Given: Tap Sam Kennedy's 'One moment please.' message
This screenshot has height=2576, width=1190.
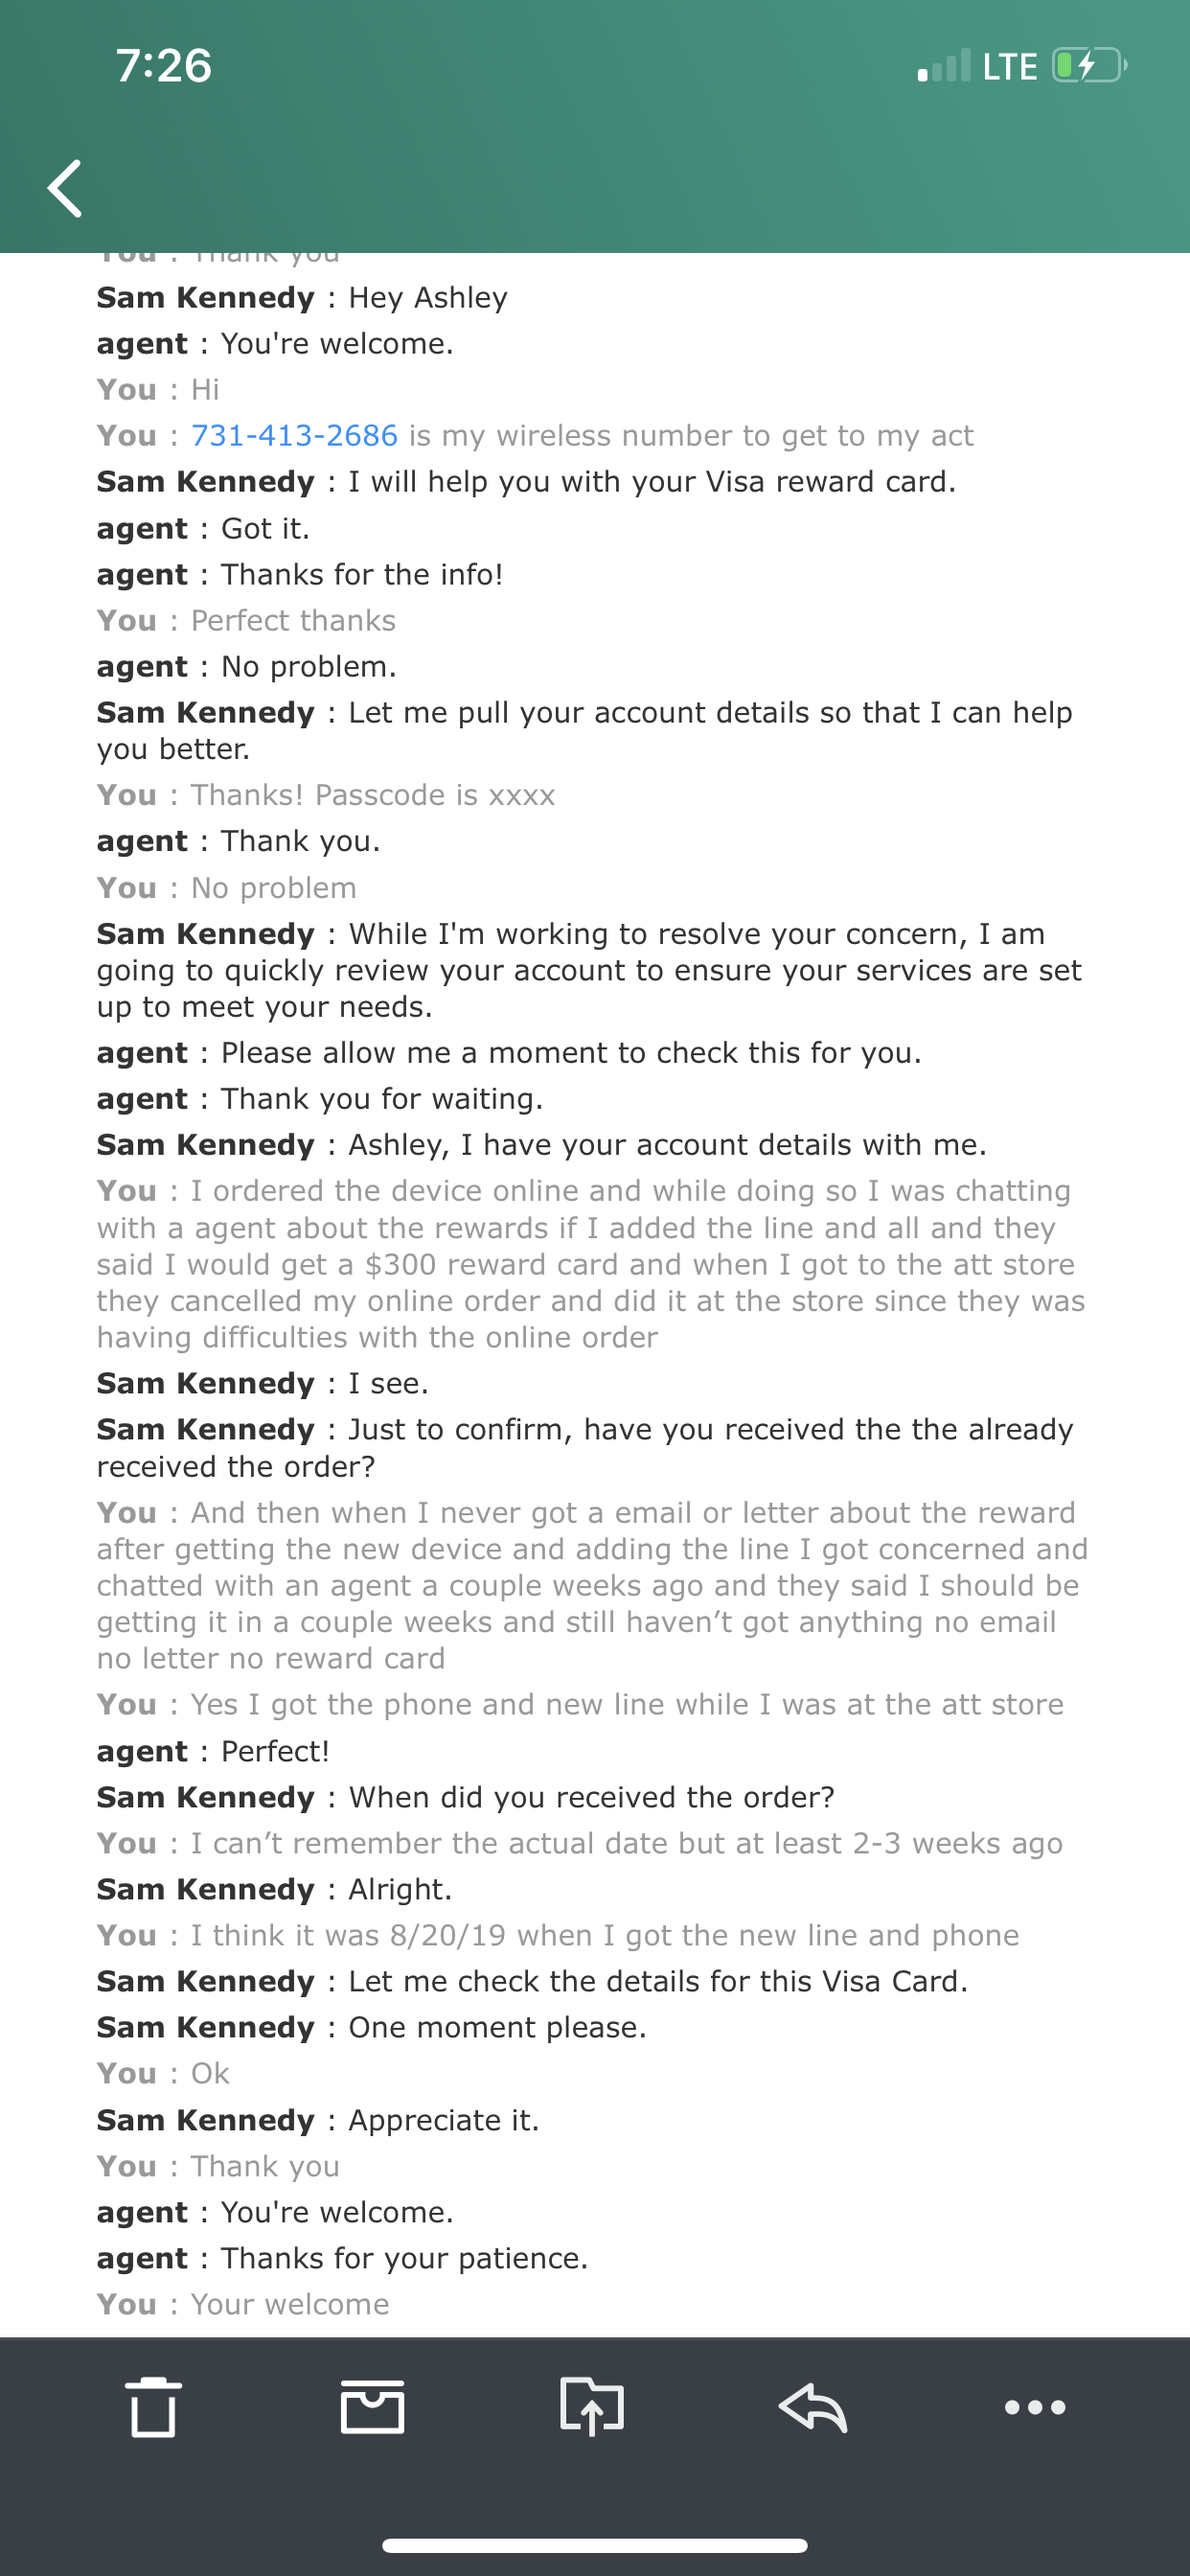Looking at the screenshot, I should coord(370,2027).
